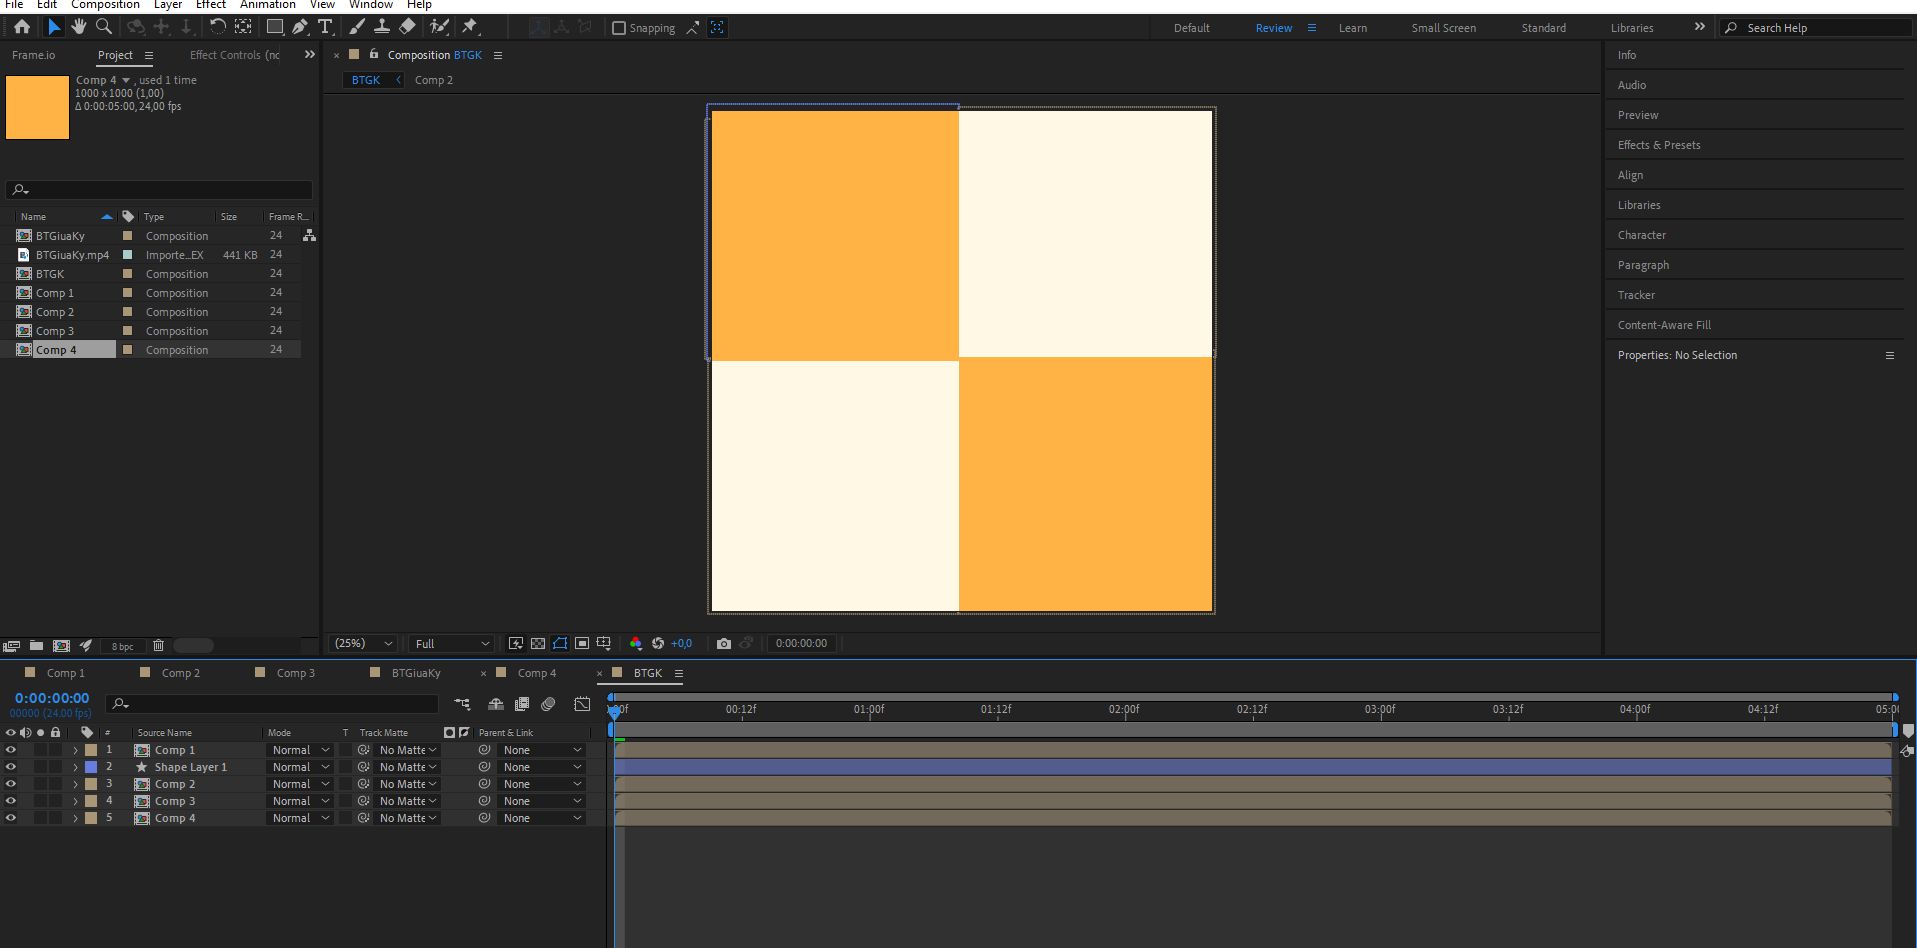The height and width of the screenshot is (948, 1917).
Task: Switch to the Learn workspace
Action: pyautogui.click(x=1353, y=28)
